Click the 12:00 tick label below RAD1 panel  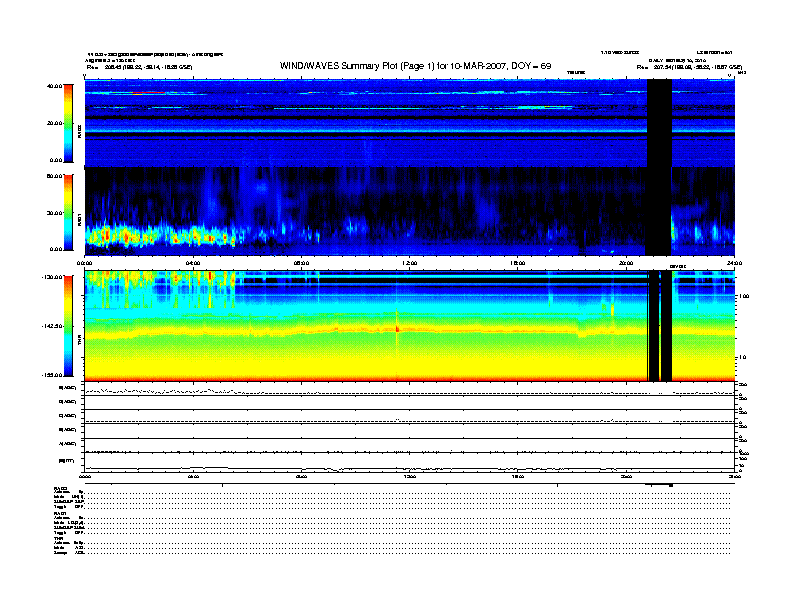[410, 263]
